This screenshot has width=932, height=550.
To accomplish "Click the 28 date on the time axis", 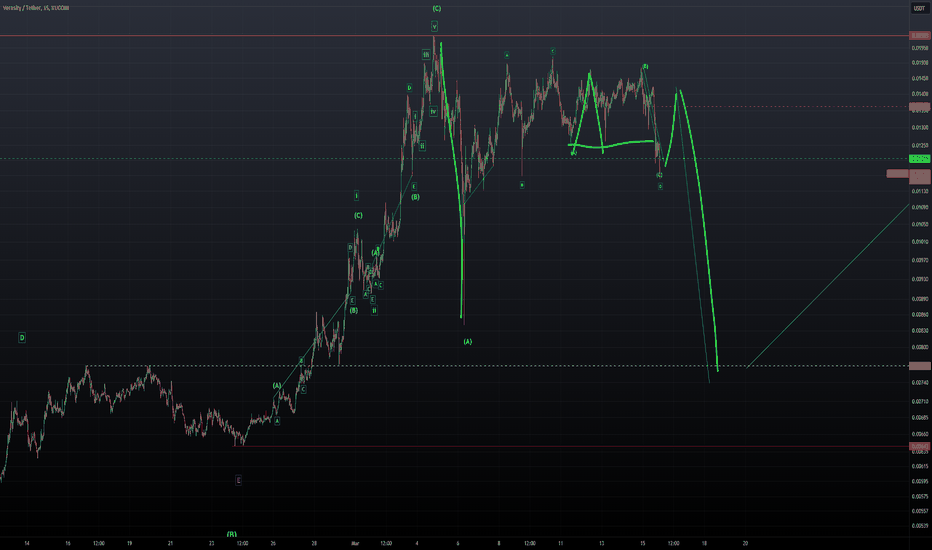I will pyautogui.click(x=314, y=543).
